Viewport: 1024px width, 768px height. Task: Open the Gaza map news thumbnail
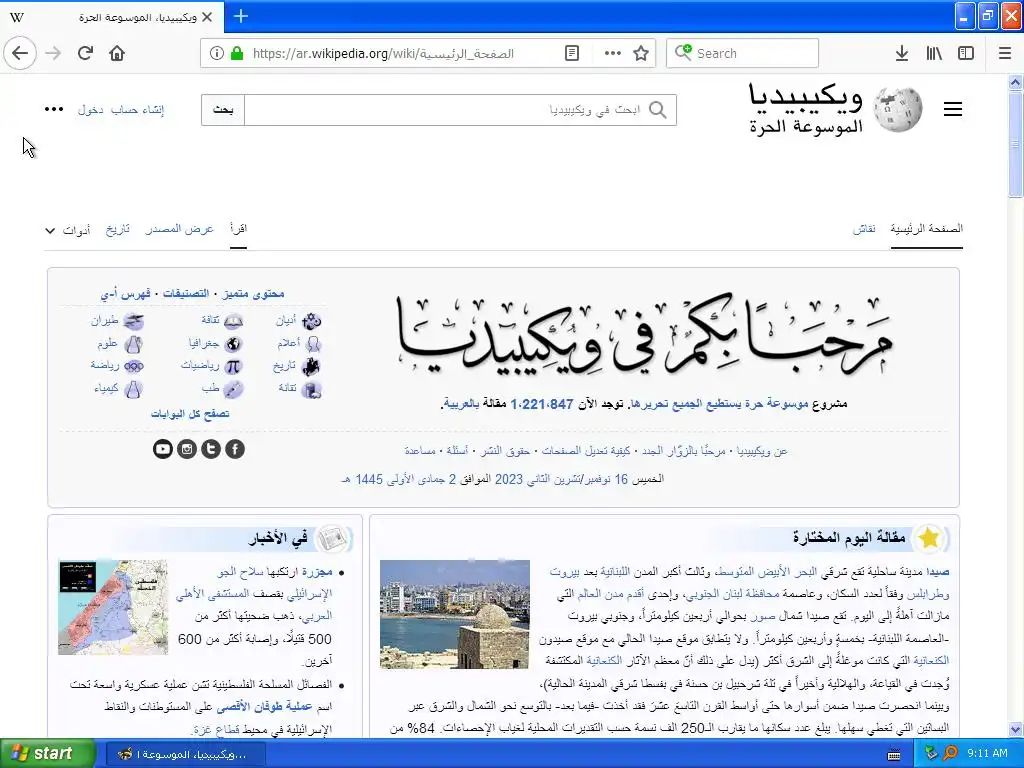113,607
